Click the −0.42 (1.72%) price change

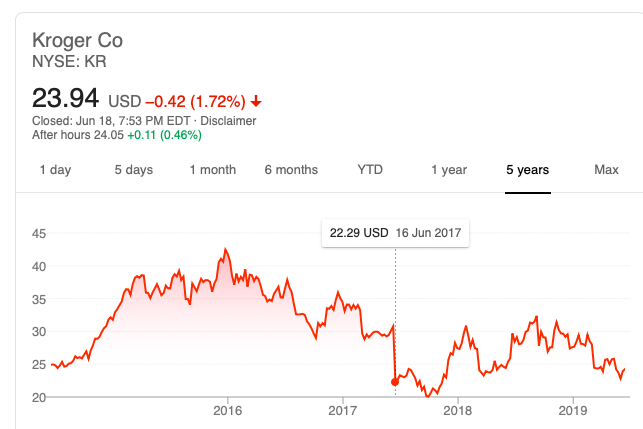coord(196,101)
